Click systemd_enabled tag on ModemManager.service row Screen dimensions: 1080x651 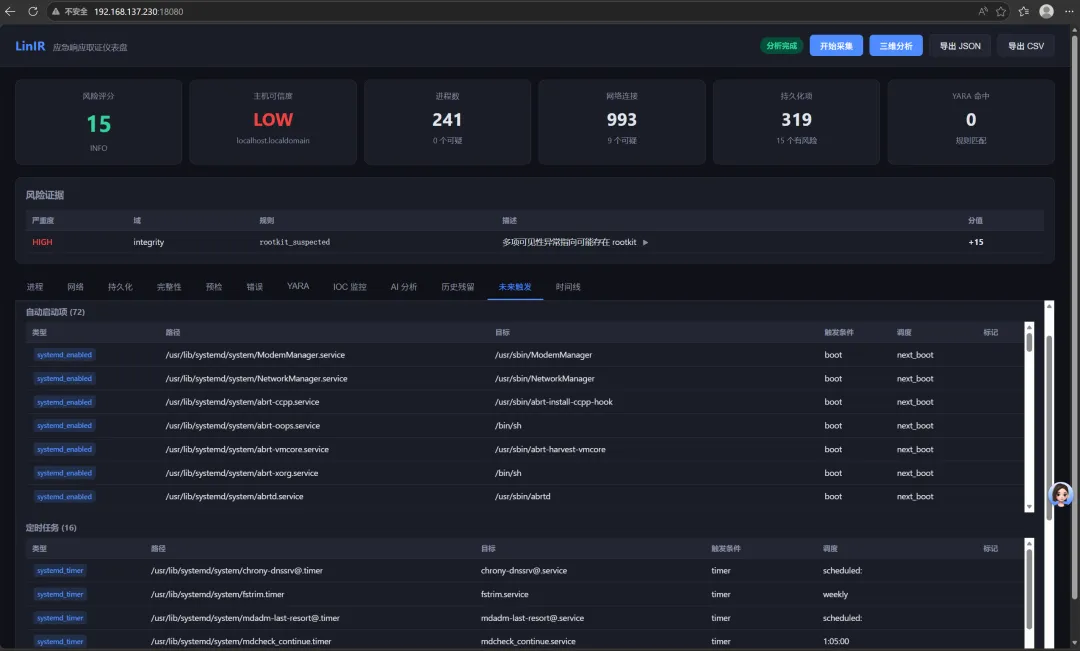click(64, 355)
